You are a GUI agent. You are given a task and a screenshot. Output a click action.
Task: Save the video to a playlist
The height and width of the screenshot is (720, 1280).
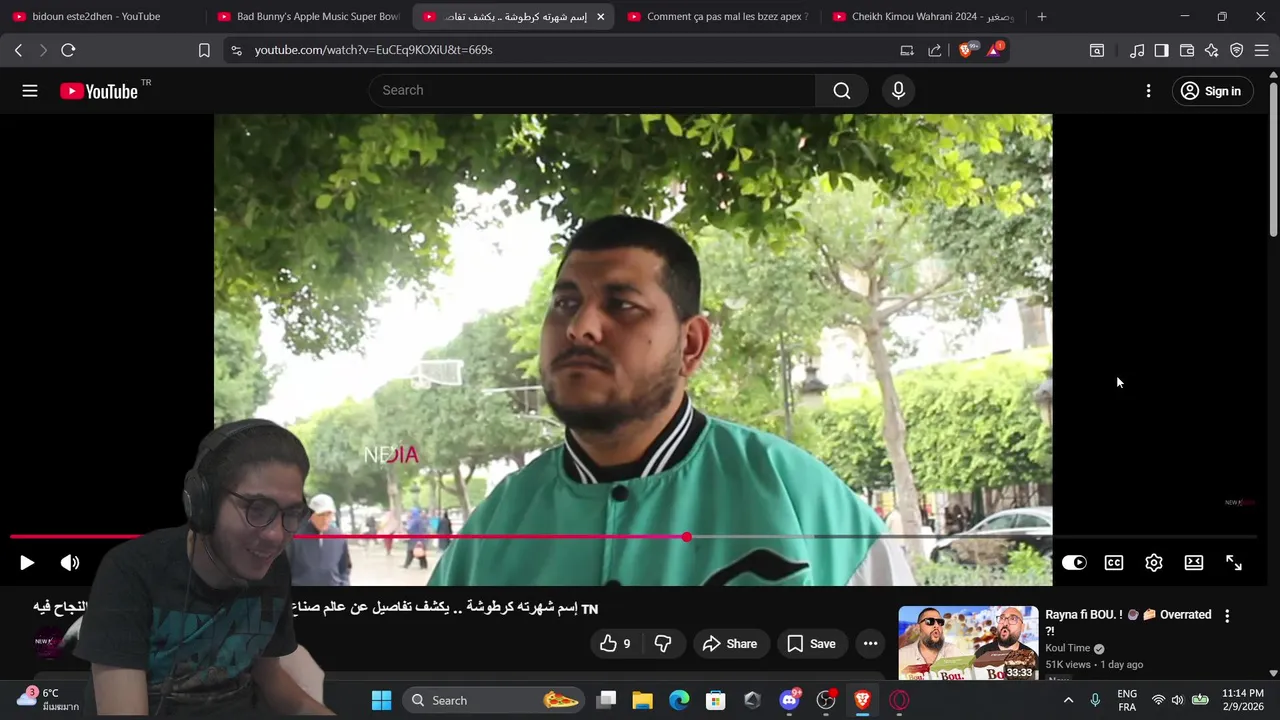point(812,644)
